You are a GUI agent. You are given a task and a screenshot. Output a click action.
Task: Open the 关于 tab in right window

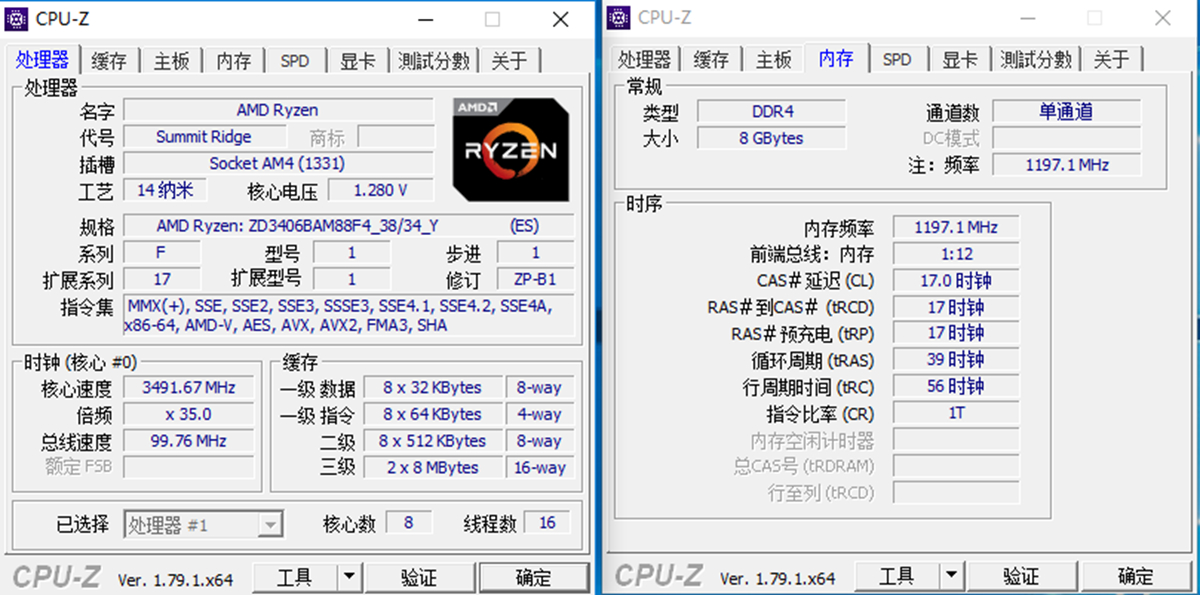click(x=1111, y=58)
